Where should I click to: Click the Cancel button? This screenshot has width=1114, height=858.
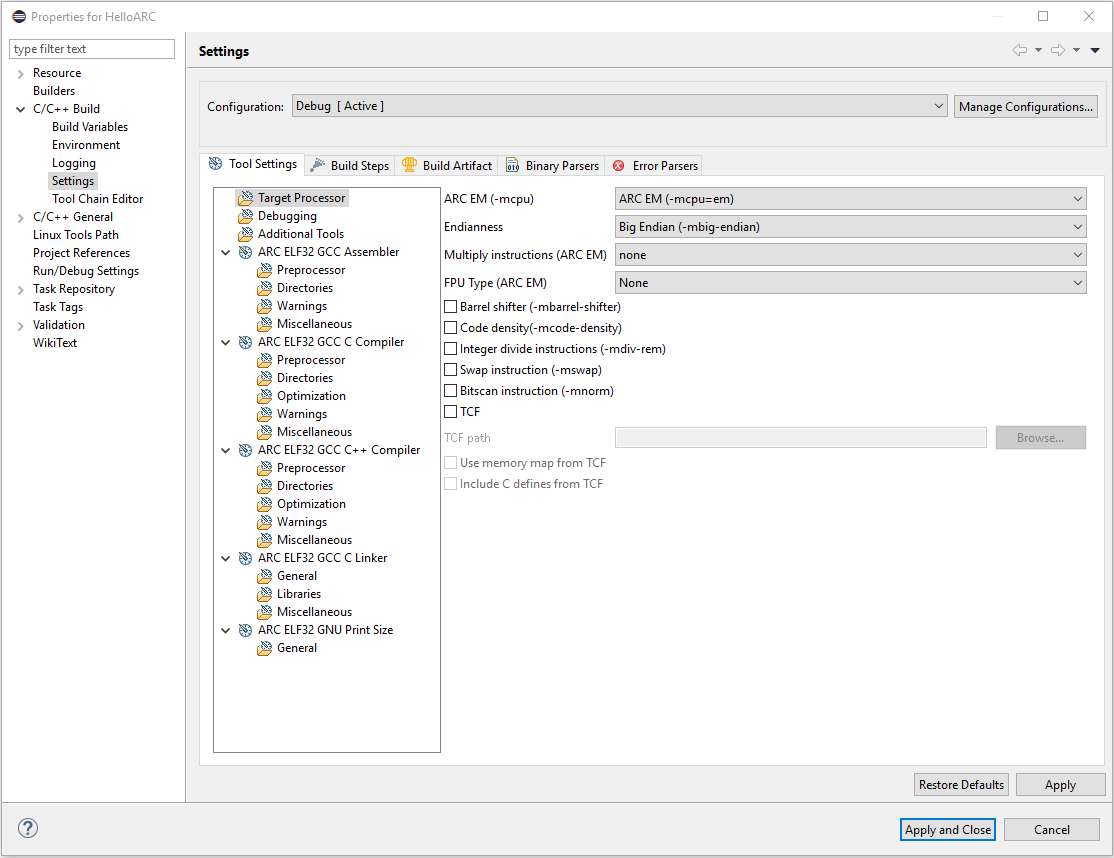point(1051,830)
